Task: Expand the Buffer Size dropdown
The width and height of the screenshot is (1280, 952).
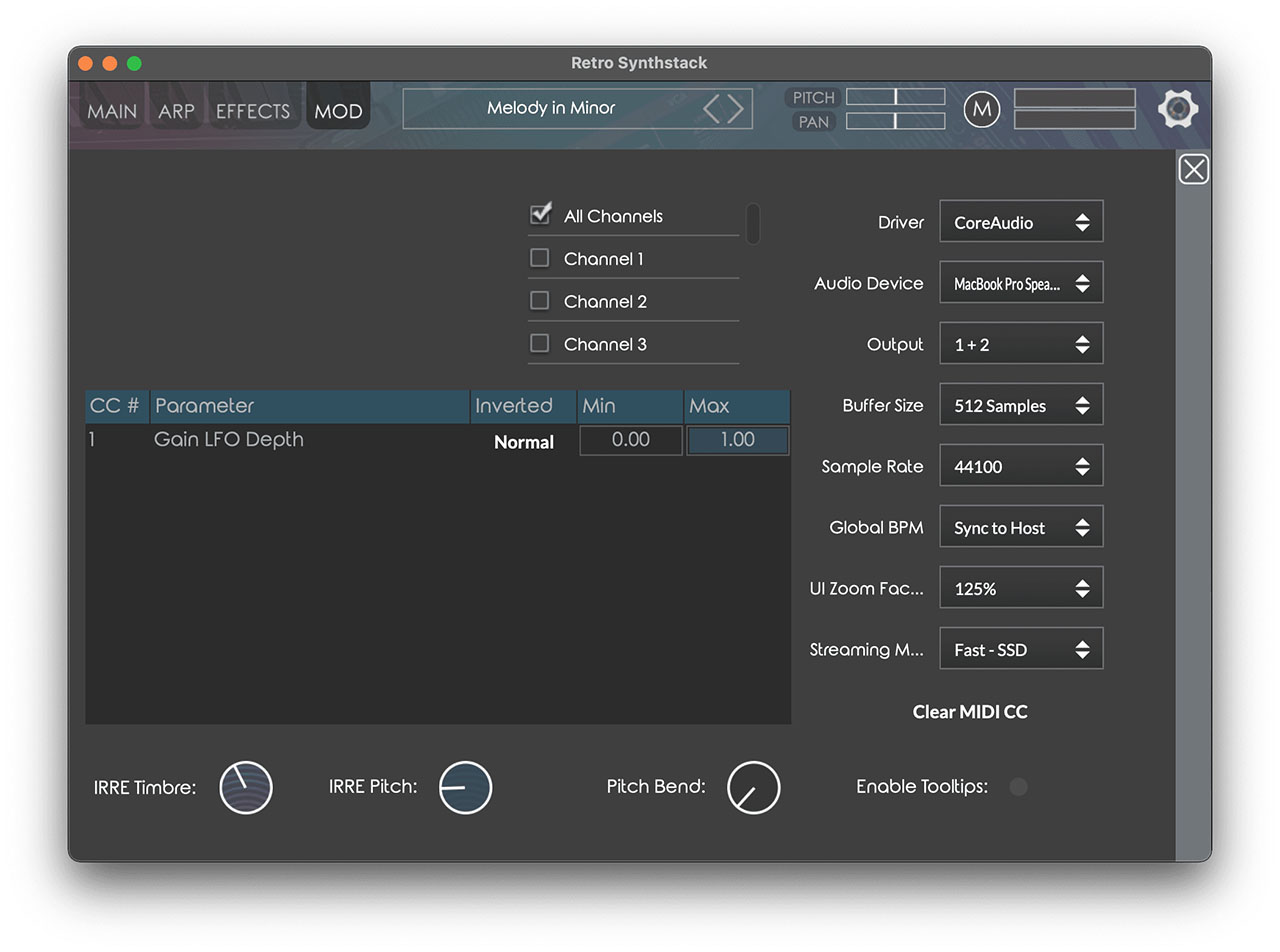Action: pyautogui.click(x=1020, y=405)
